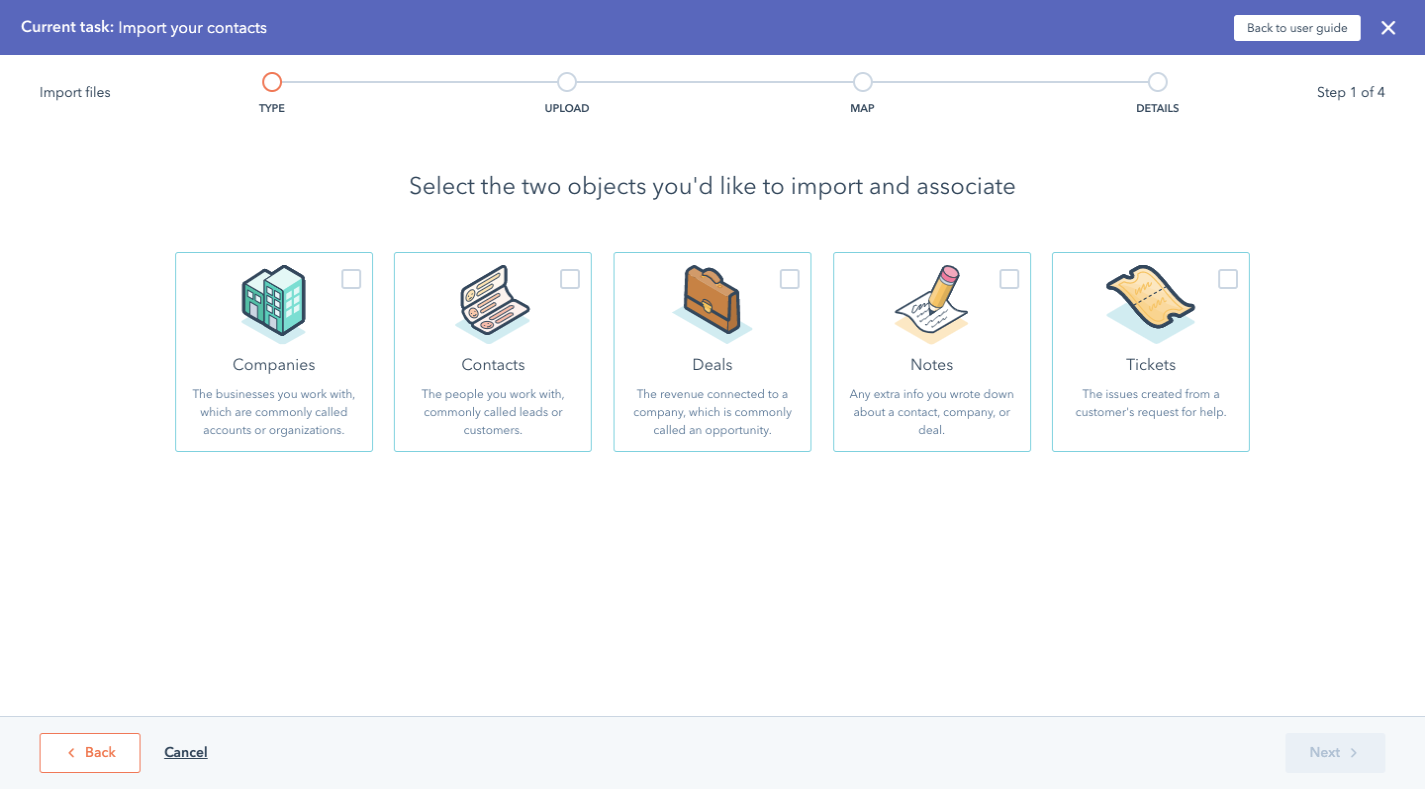Screen dimensions: 1425x789
Task: Check the Notes checkbox
Action: [x=1009, y=279]
